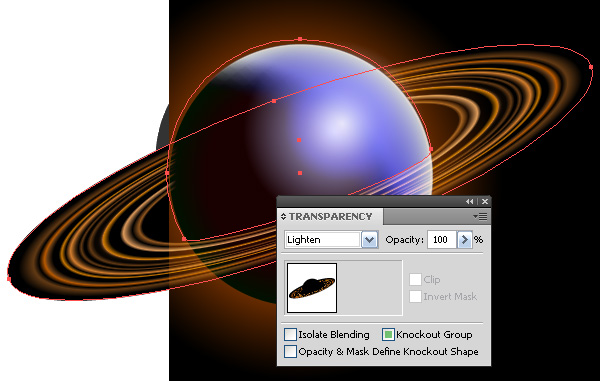Select the Transparency tab
The height and width of the screenshot is (381, 600).
tap(331, 217)
